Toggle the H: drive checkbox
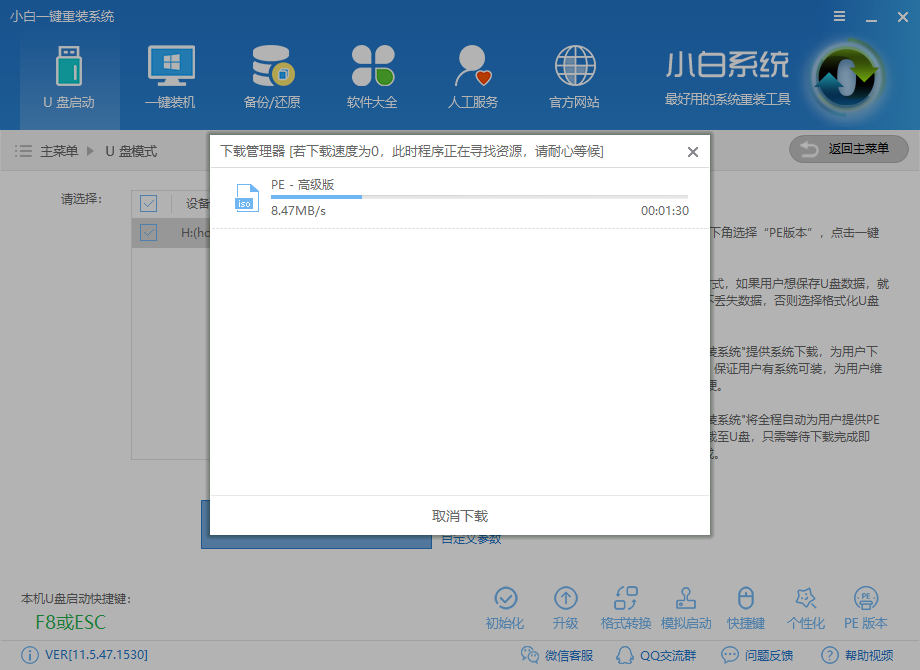Viewport: 920px width, 670px height. [x=148, y=232]
